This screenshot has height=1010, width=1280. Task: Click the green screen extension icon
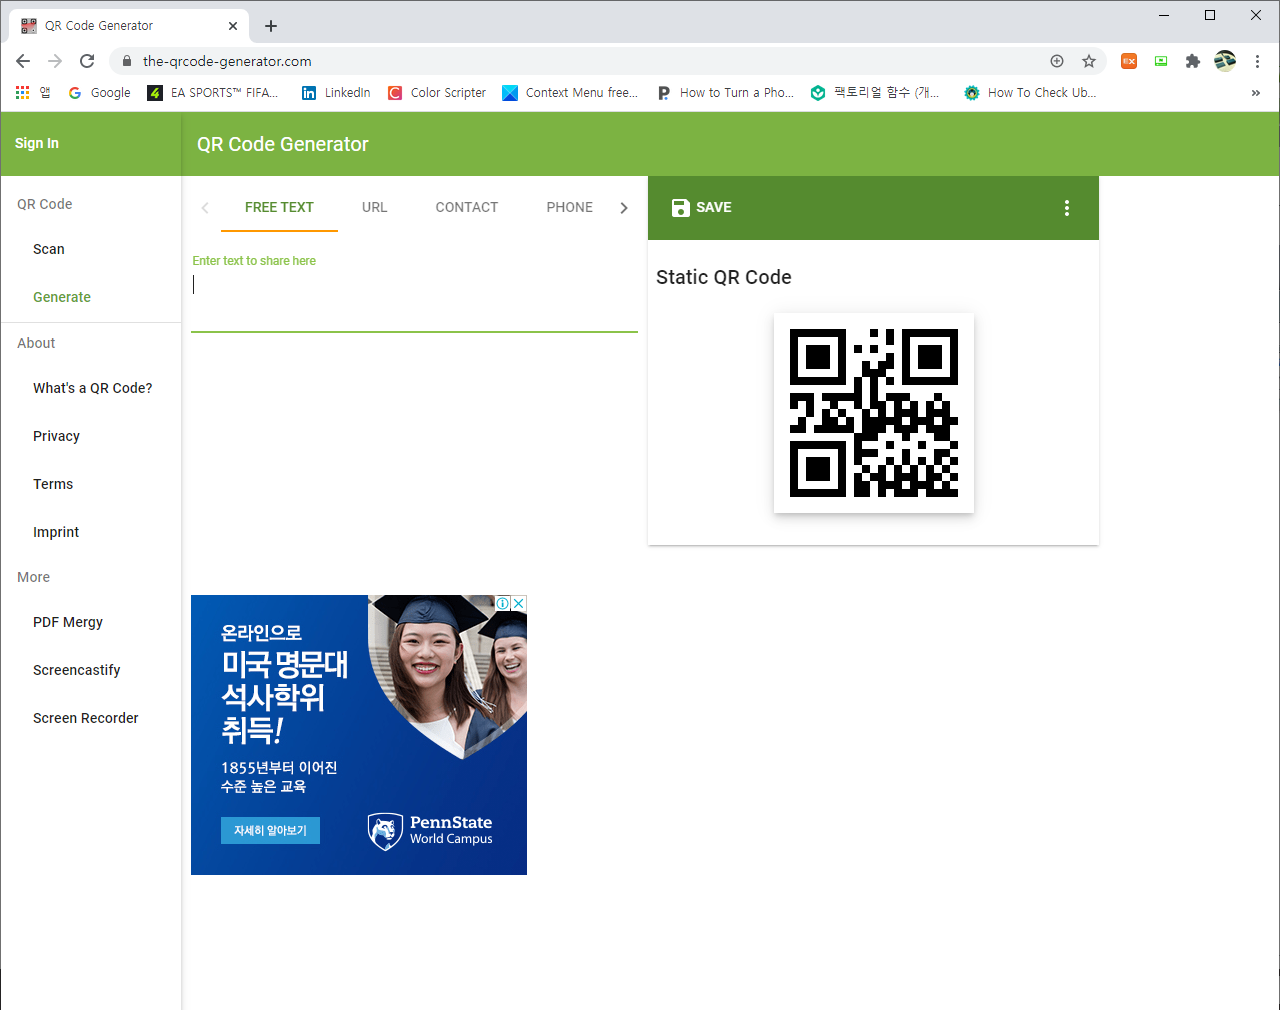pyautogui.click(x=1161, y=61)
